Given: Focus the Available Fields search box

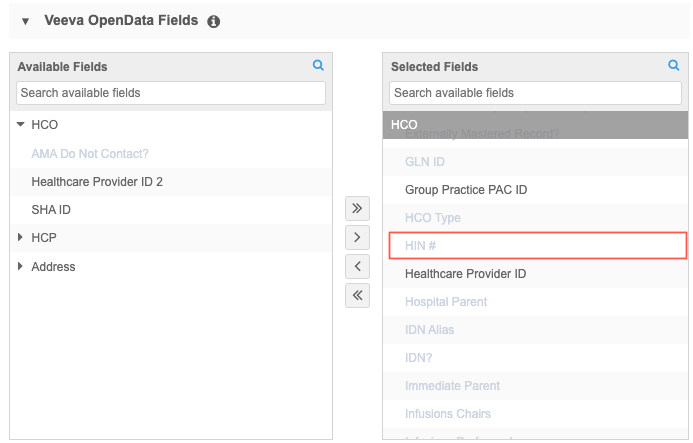Looking at the screenshot, I should tap(170, 93).
